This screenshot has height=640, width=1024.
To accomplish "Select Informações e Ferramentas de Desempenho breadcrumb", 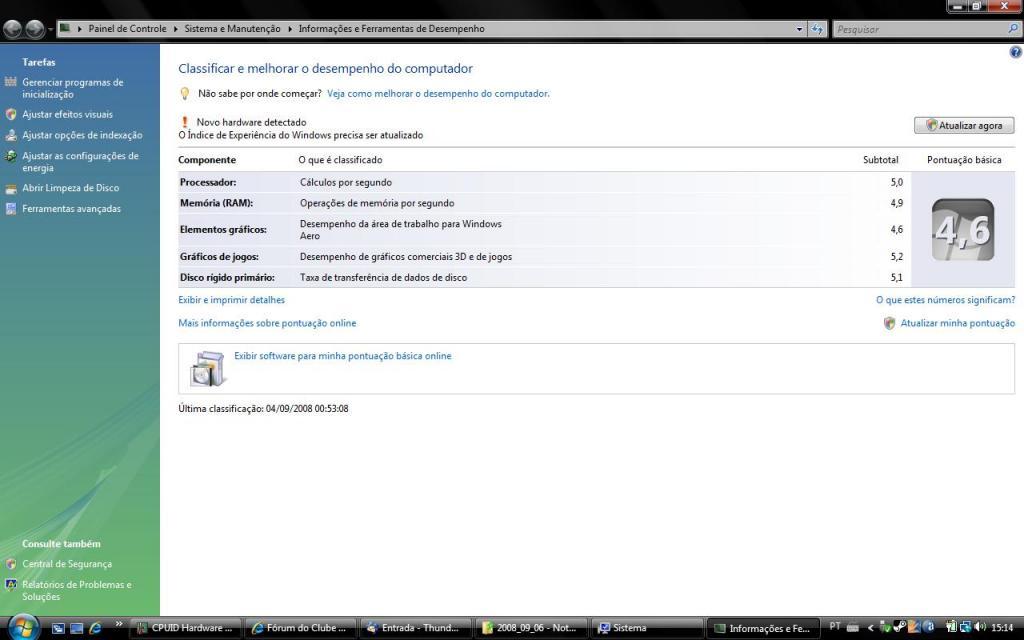I will coord(391,29).
